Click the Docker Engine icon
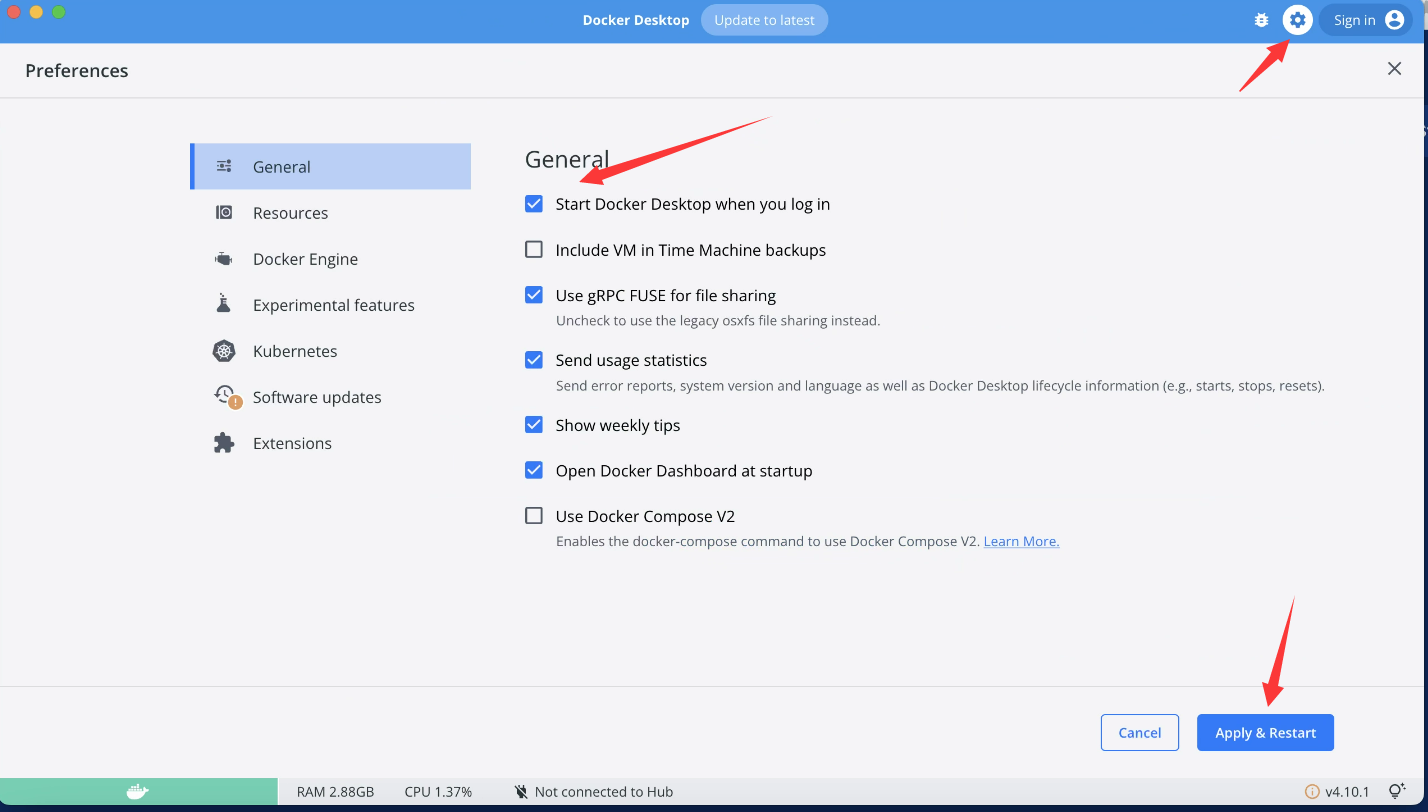Viewport: 1428px width, 812px height. point(224,259)
